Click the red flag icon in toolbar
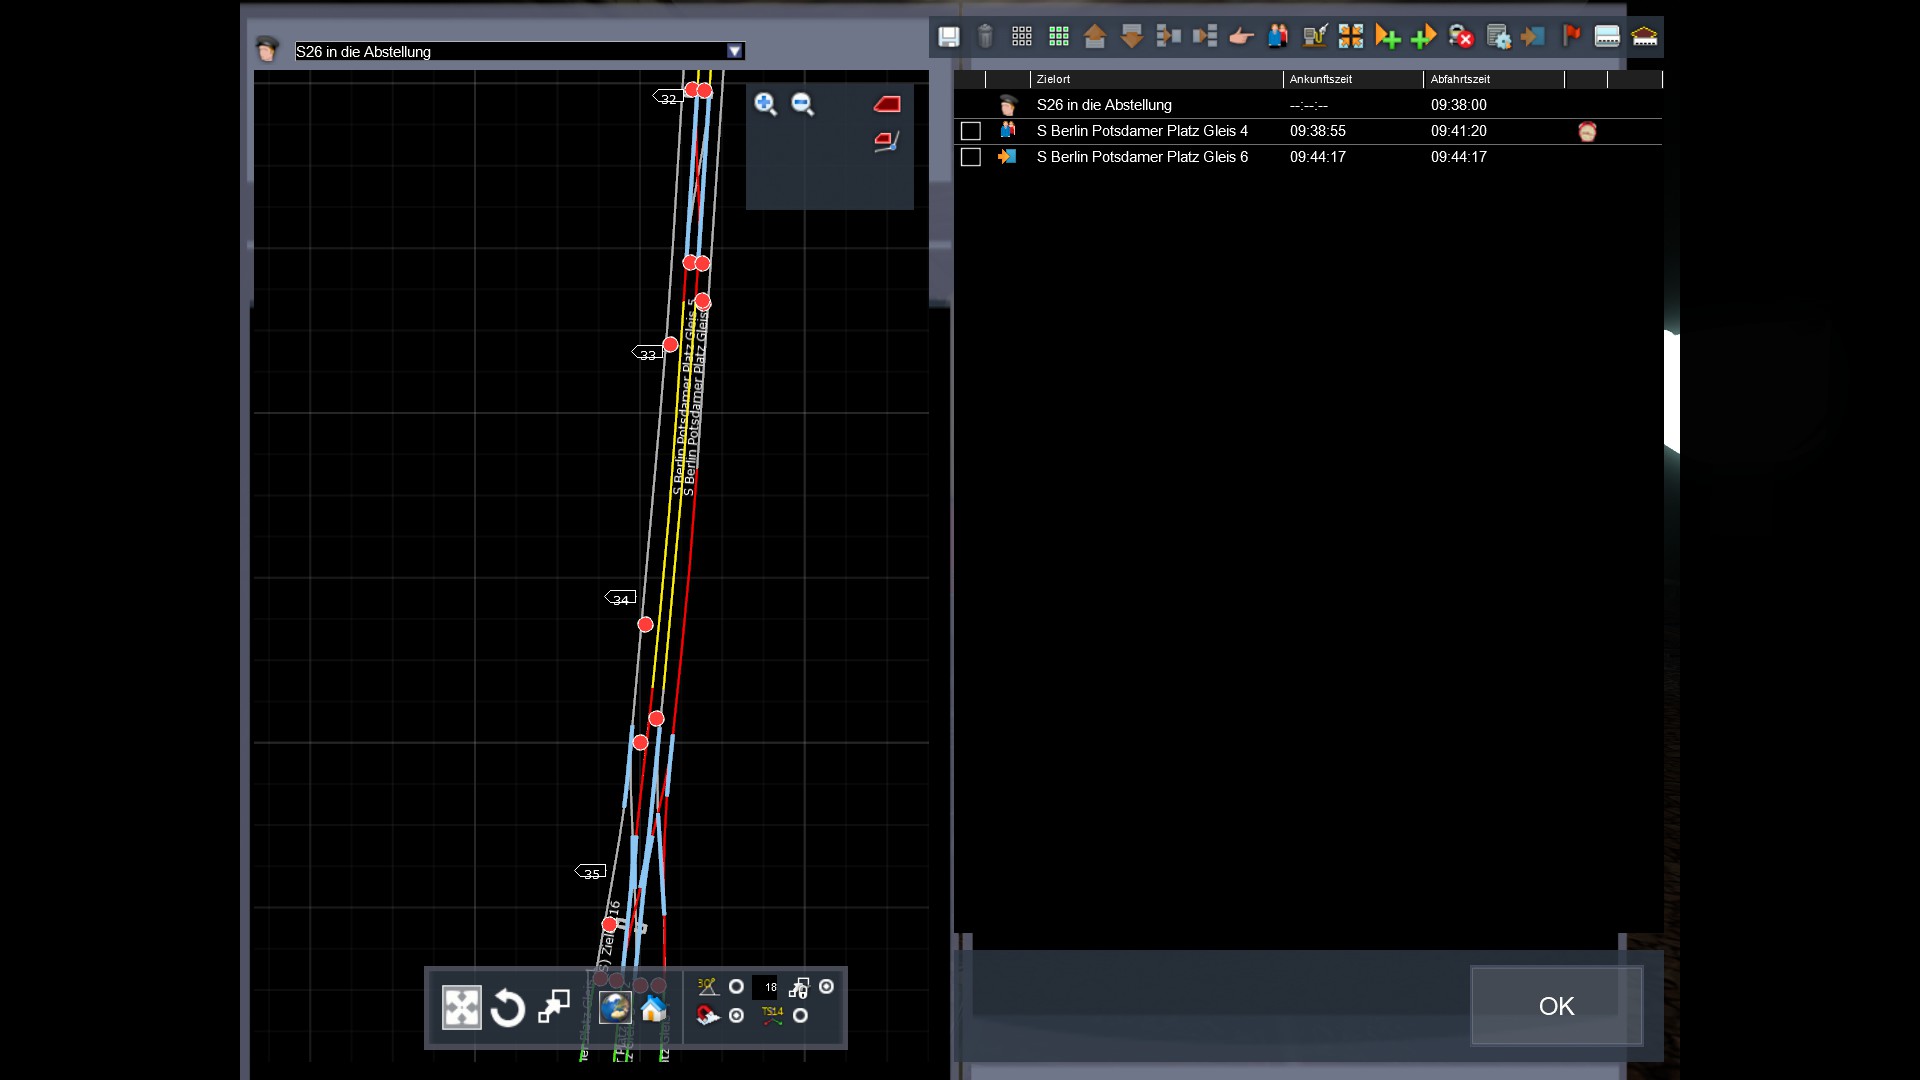Screen dimensions: 1920x1080 (x=1571, y=36)
